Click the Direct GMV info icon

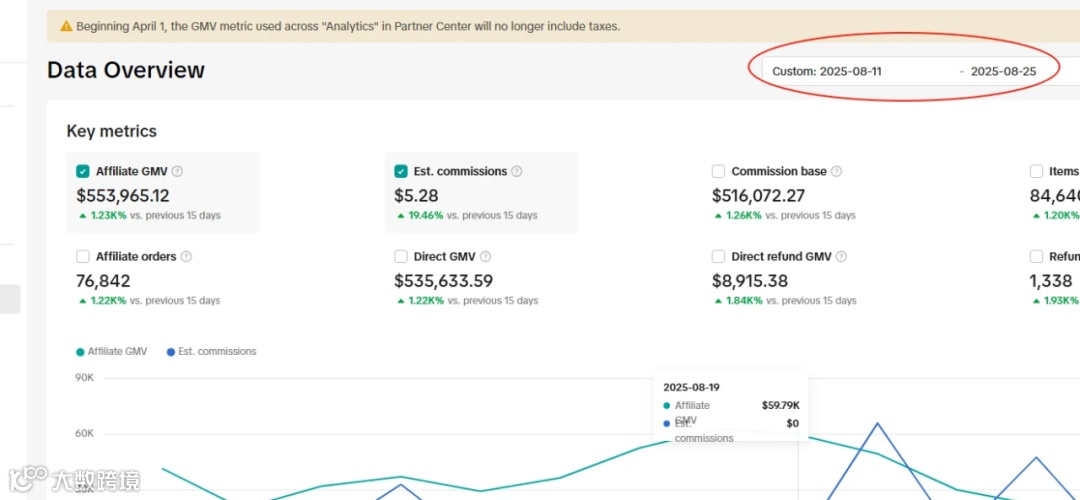485,257
